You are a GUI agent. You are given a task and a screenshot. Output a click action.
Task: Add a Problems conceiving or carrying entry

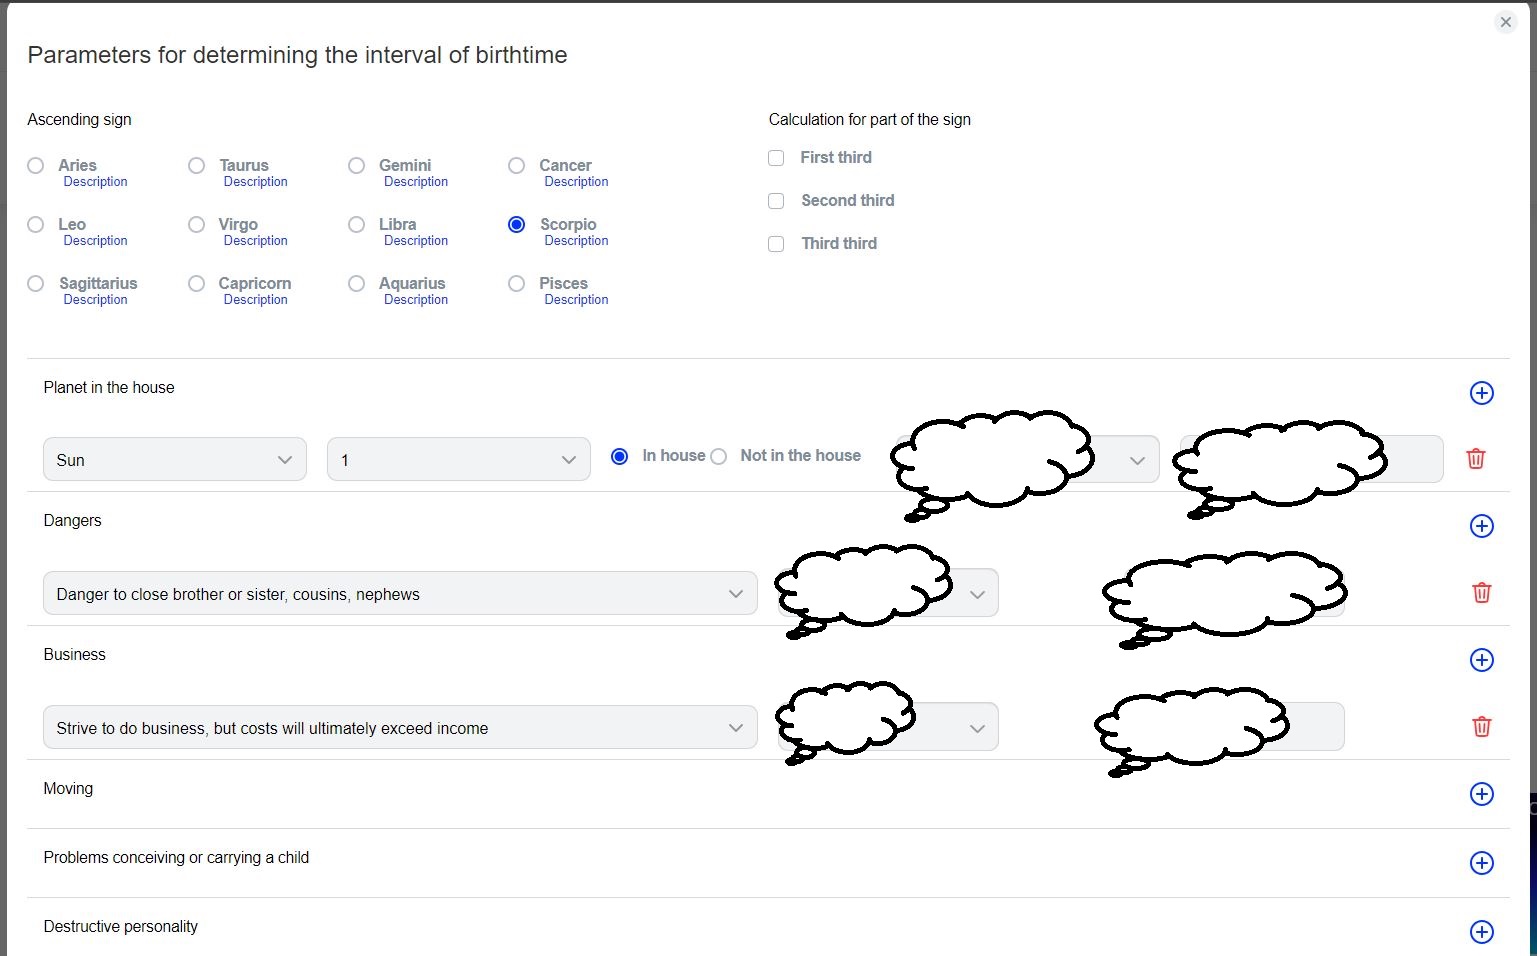1481,863
